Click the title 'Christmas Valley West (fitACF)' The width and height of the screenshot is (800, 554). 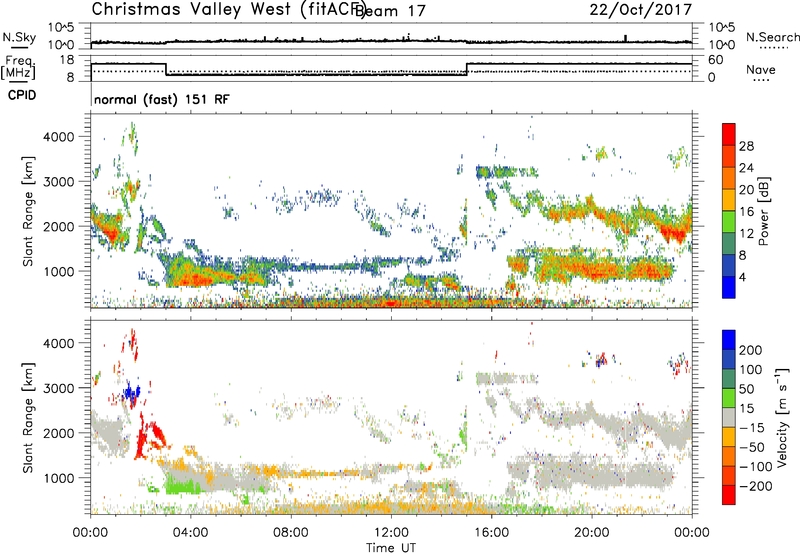pyautogui.click(x=228, y=9)
